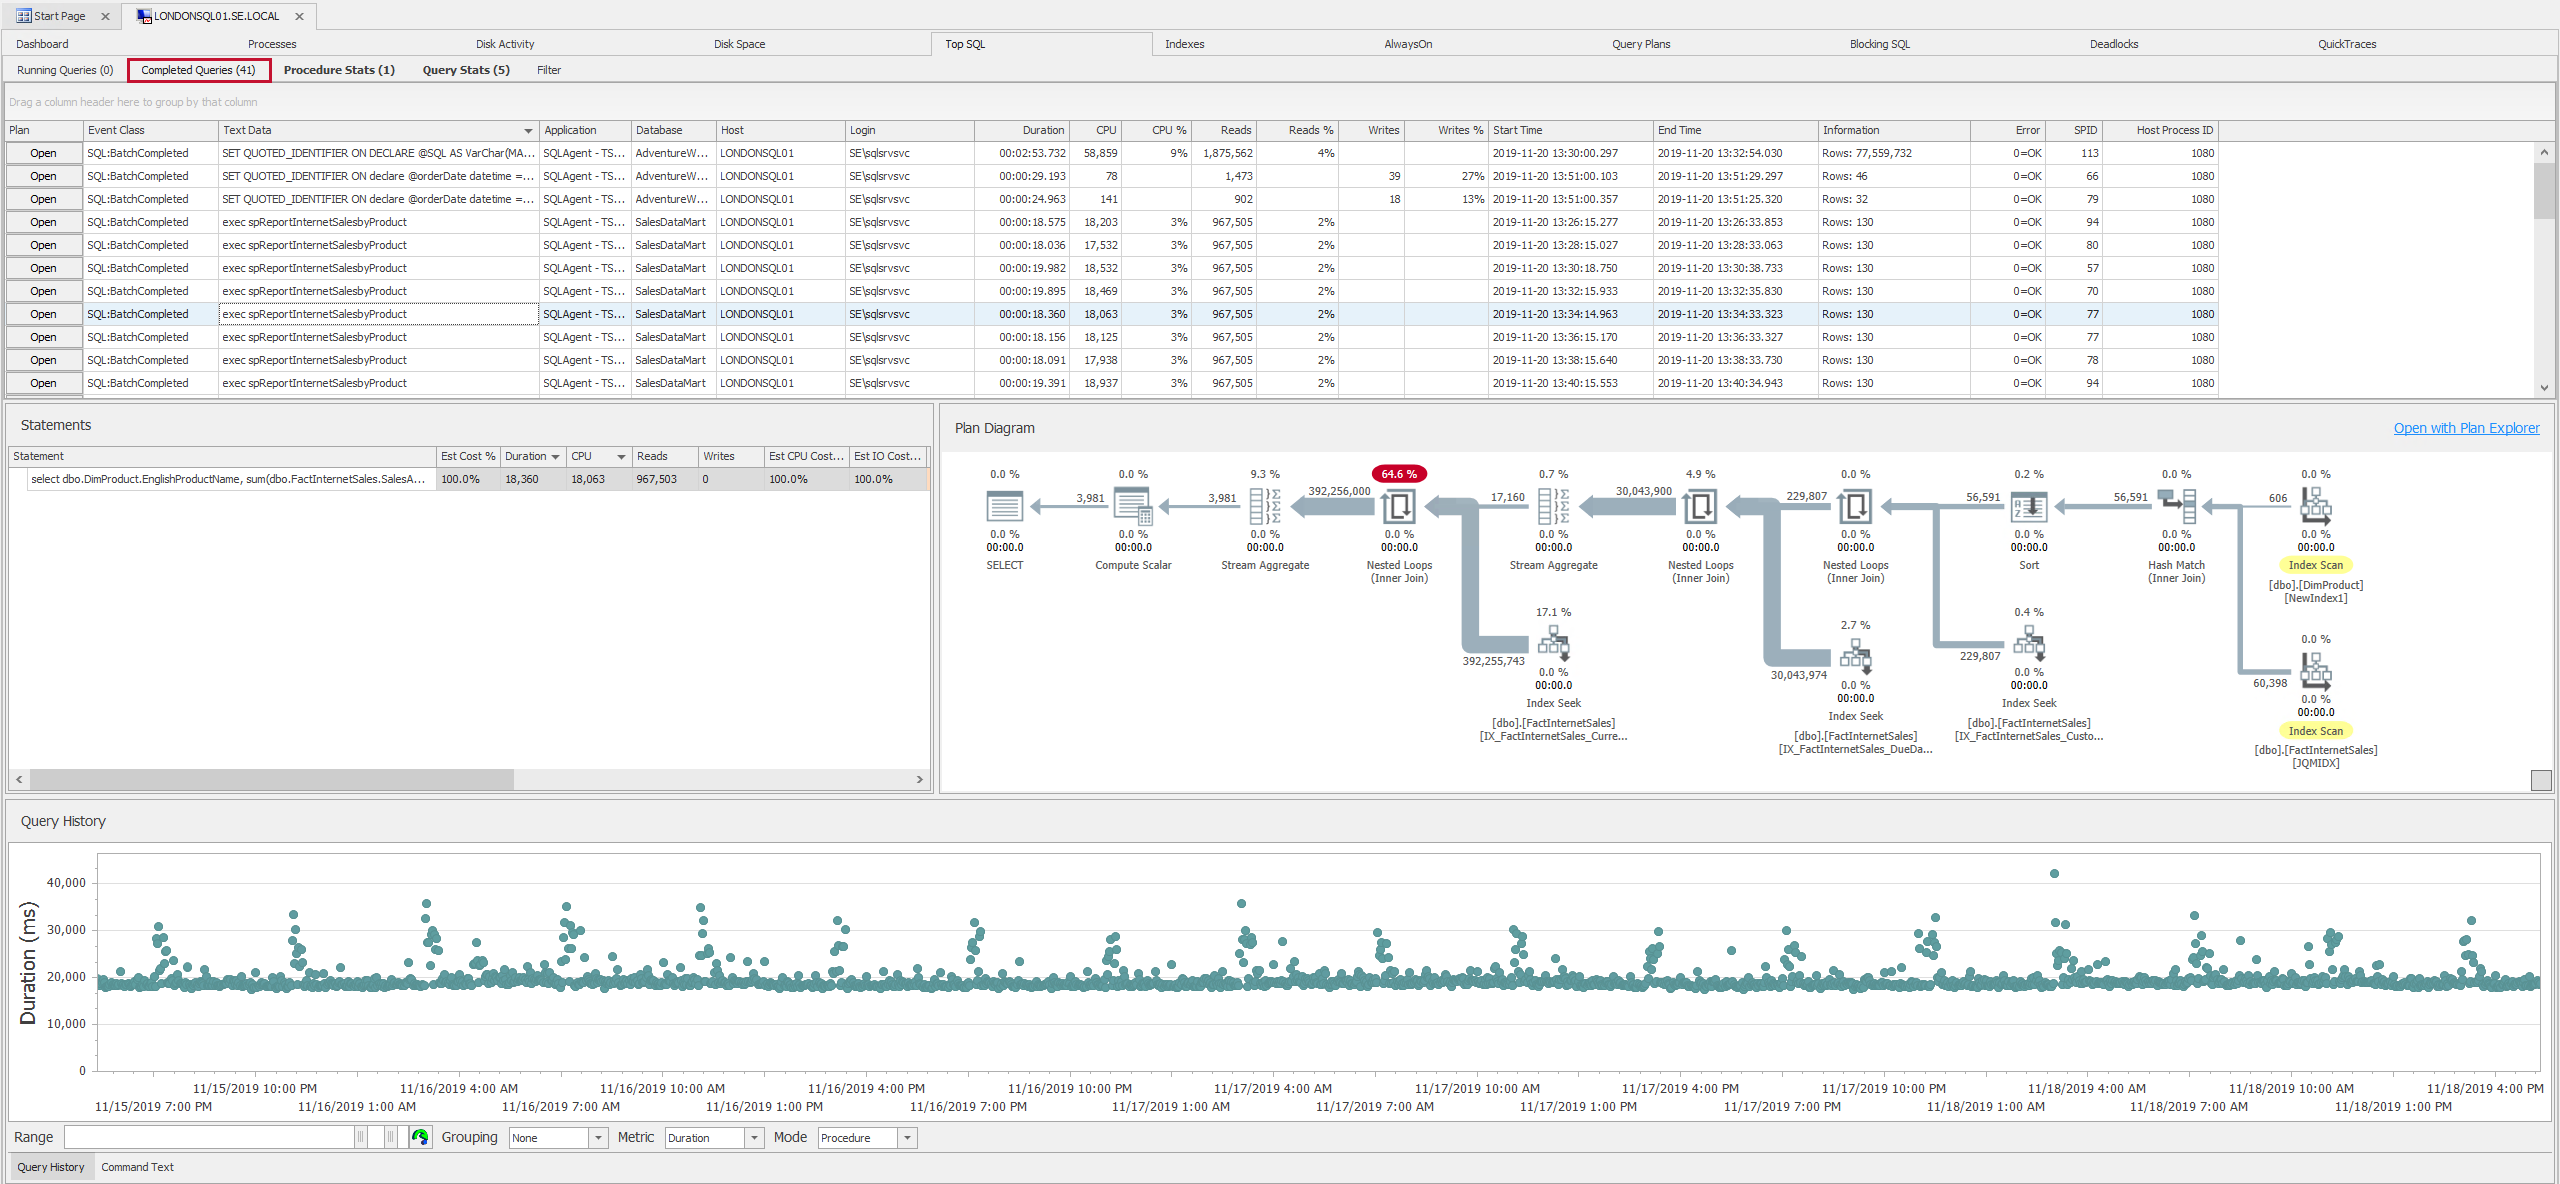Screen dimensions: 2560x1184
Task: Click the green gauge refresh icon beside Range
Action: point(420,1137)
